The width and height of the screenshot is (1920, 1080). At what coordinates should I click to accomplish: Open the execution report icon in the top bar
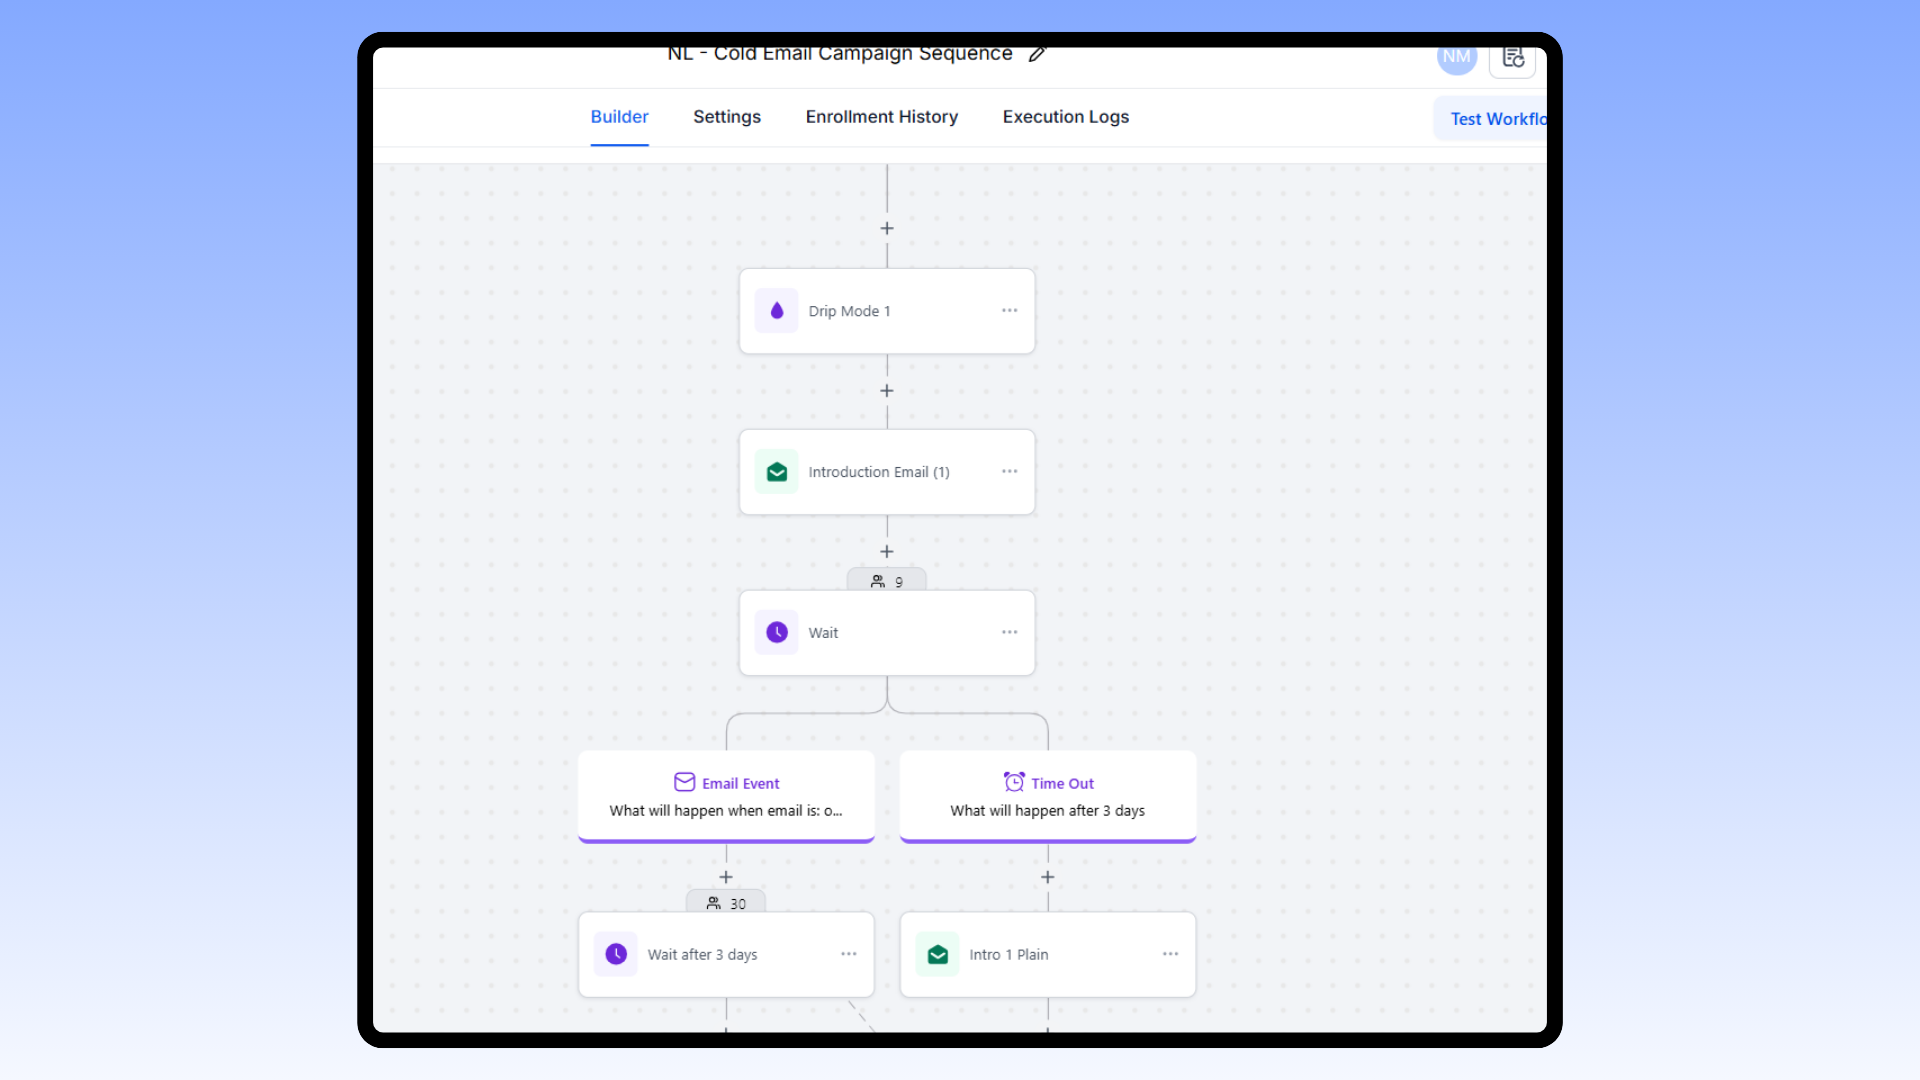click(1512, 58)
